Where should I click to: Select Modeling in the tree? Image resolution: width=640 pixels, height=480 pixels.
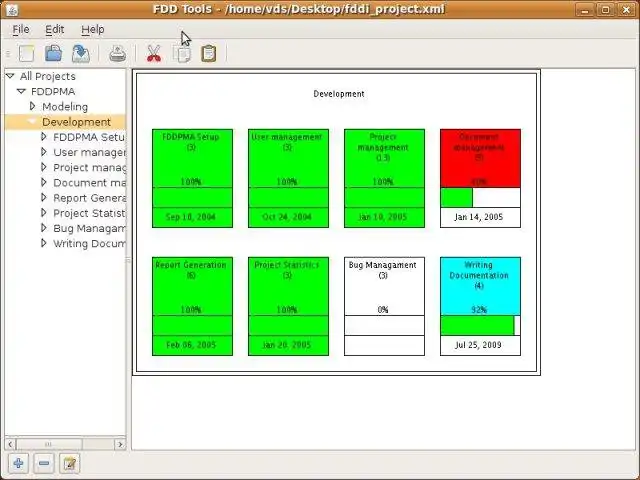(65, 107)
